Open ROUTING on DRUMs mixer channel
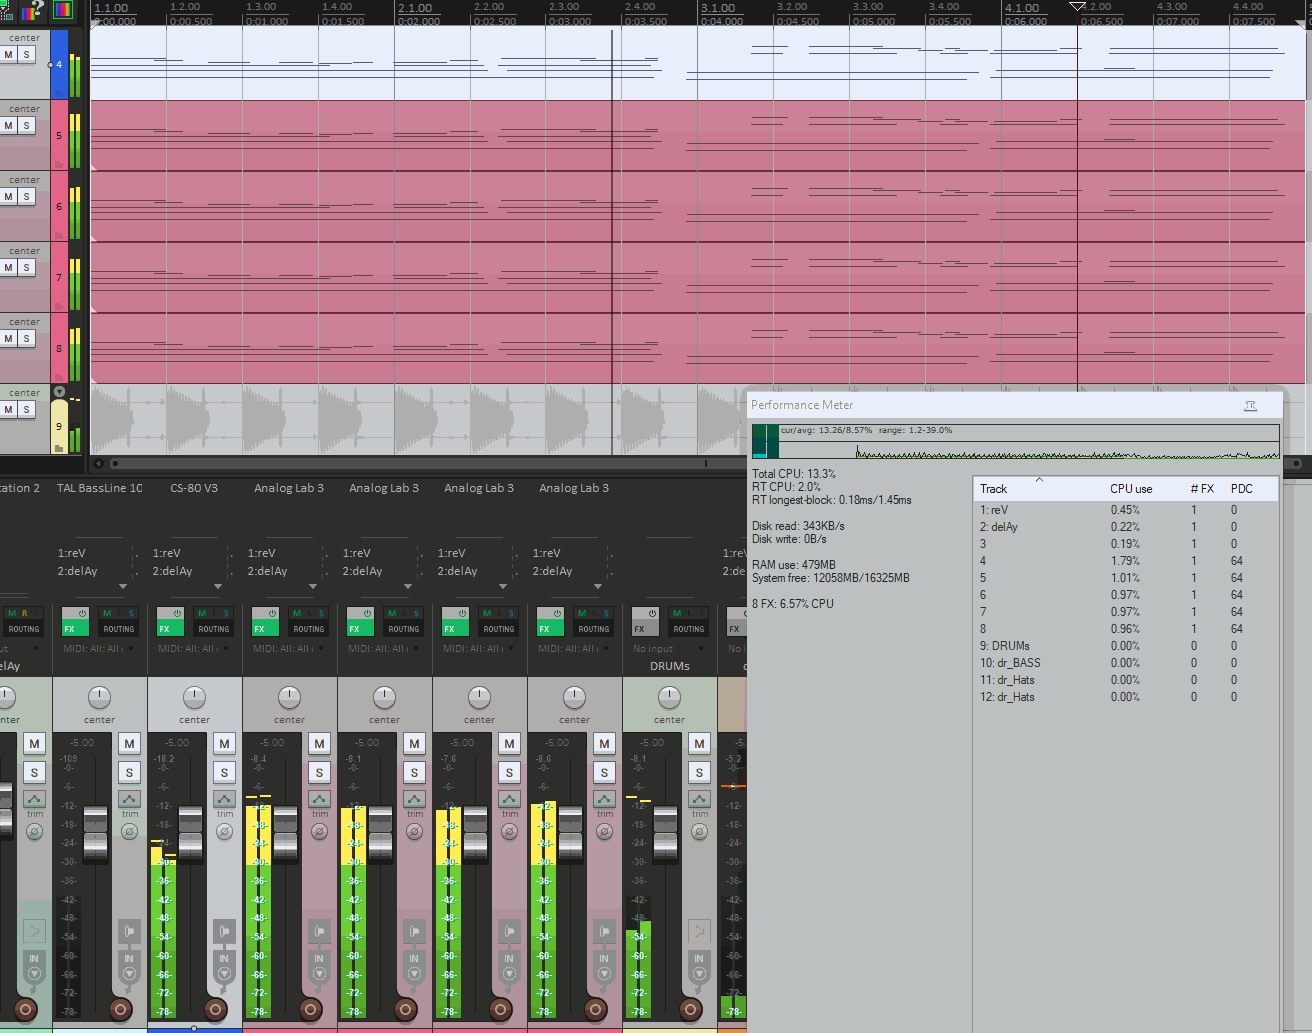 click(688, 629)
